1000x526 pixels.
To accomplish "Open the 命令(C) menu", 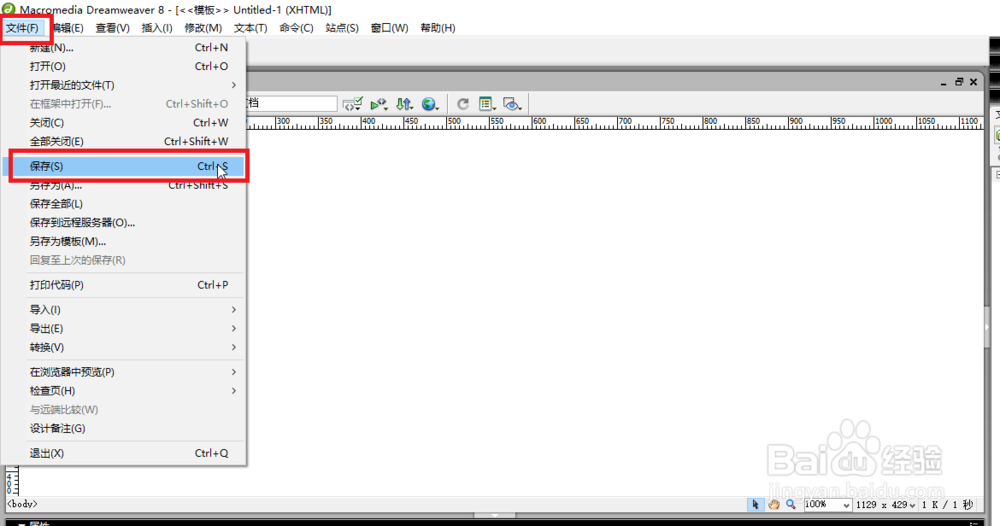I will (x=296, y=28).
